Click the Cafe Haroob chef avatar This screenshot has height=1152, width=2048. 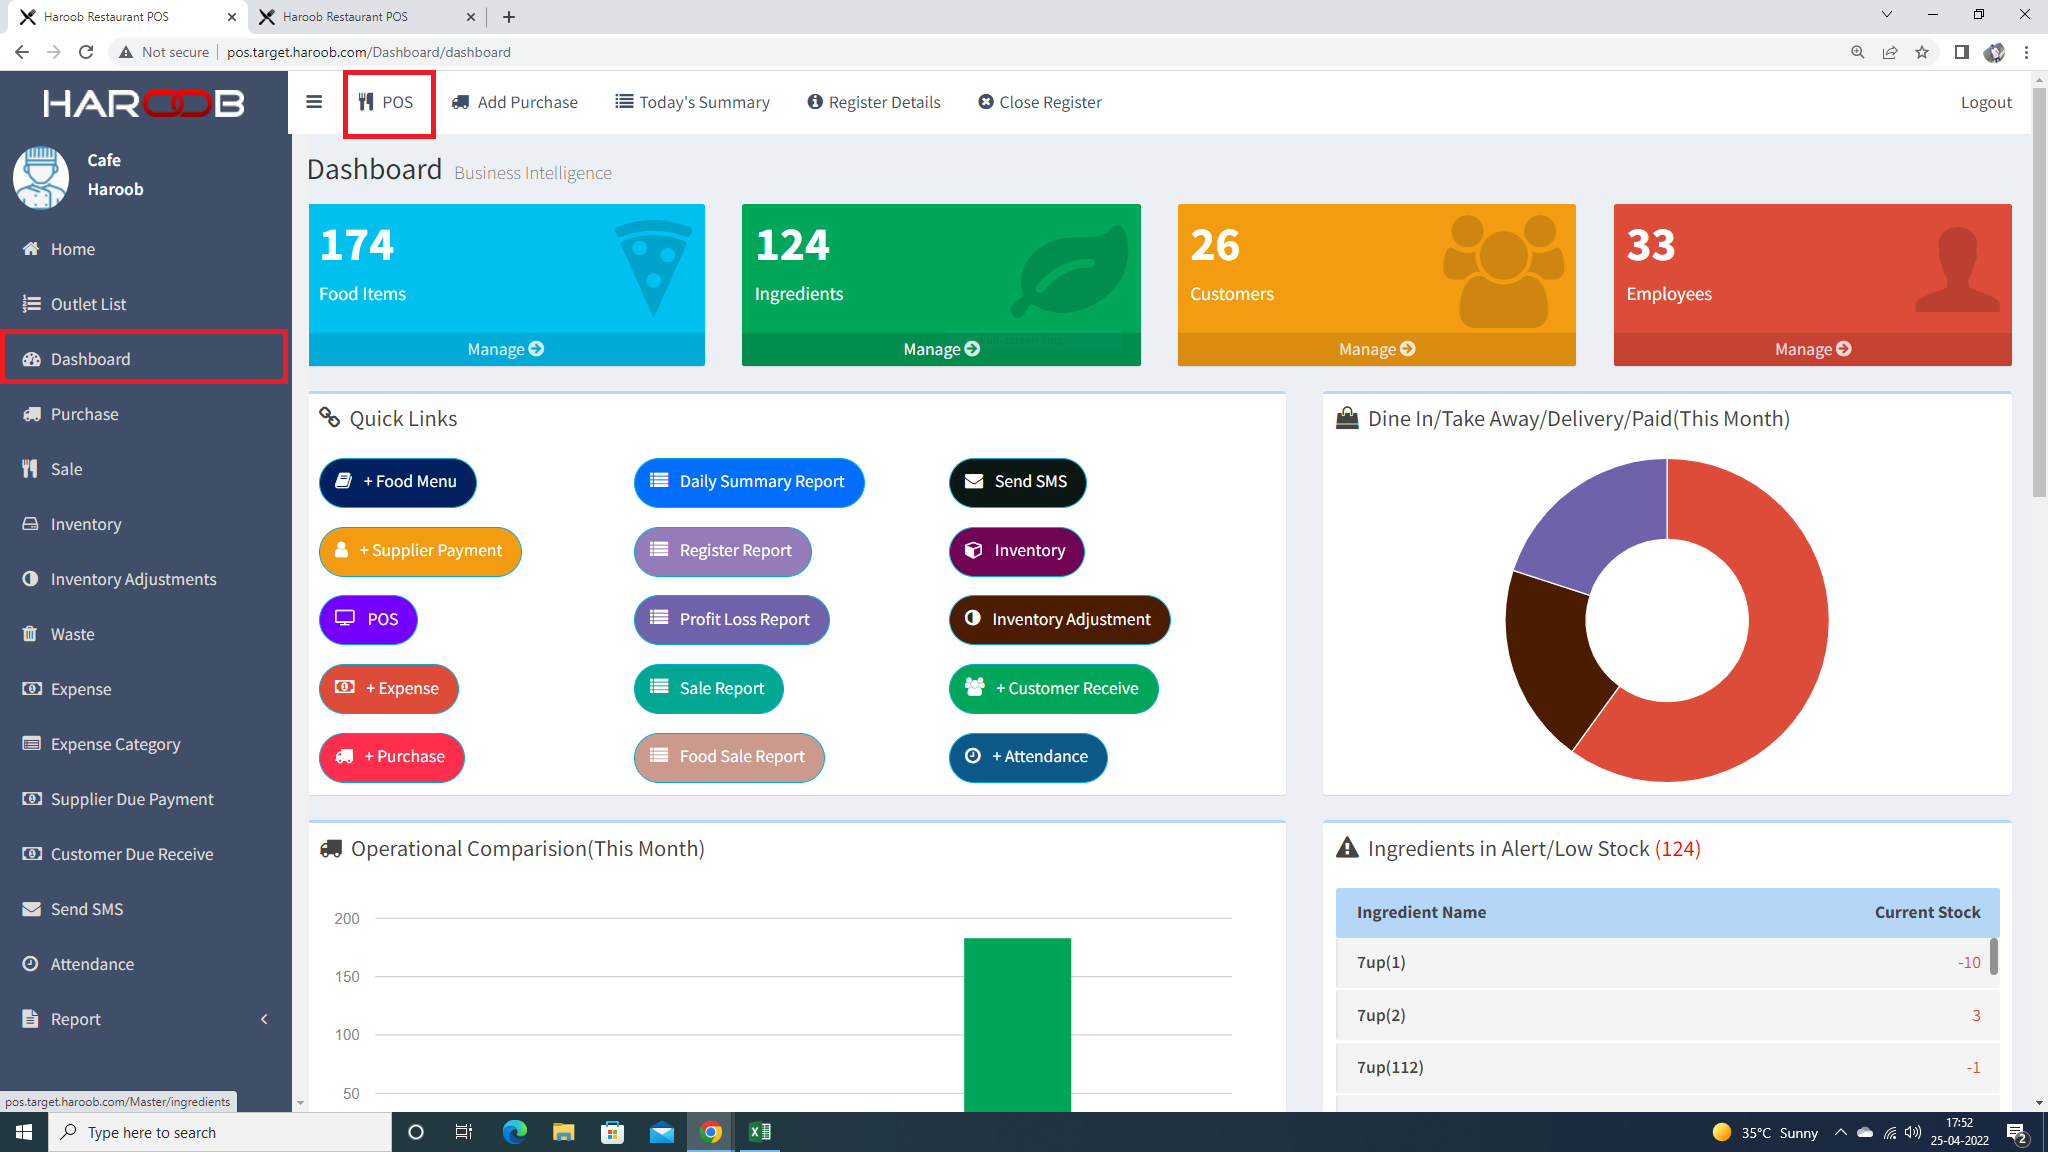point(41,178)
